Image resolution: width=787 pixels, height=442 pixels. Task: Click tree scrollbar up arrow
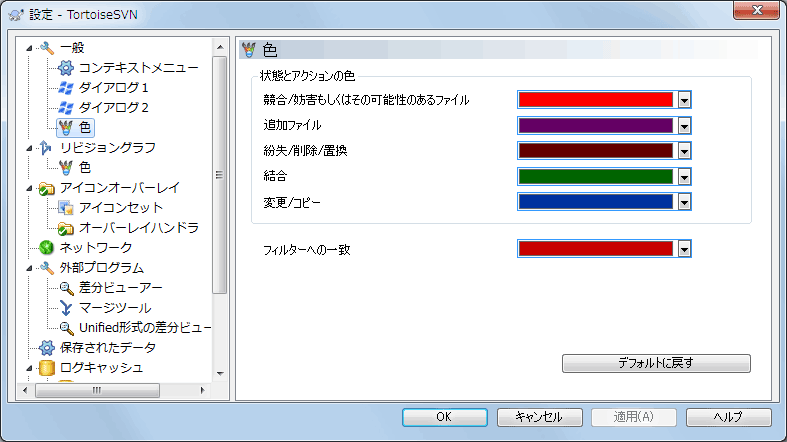[220, 47]
